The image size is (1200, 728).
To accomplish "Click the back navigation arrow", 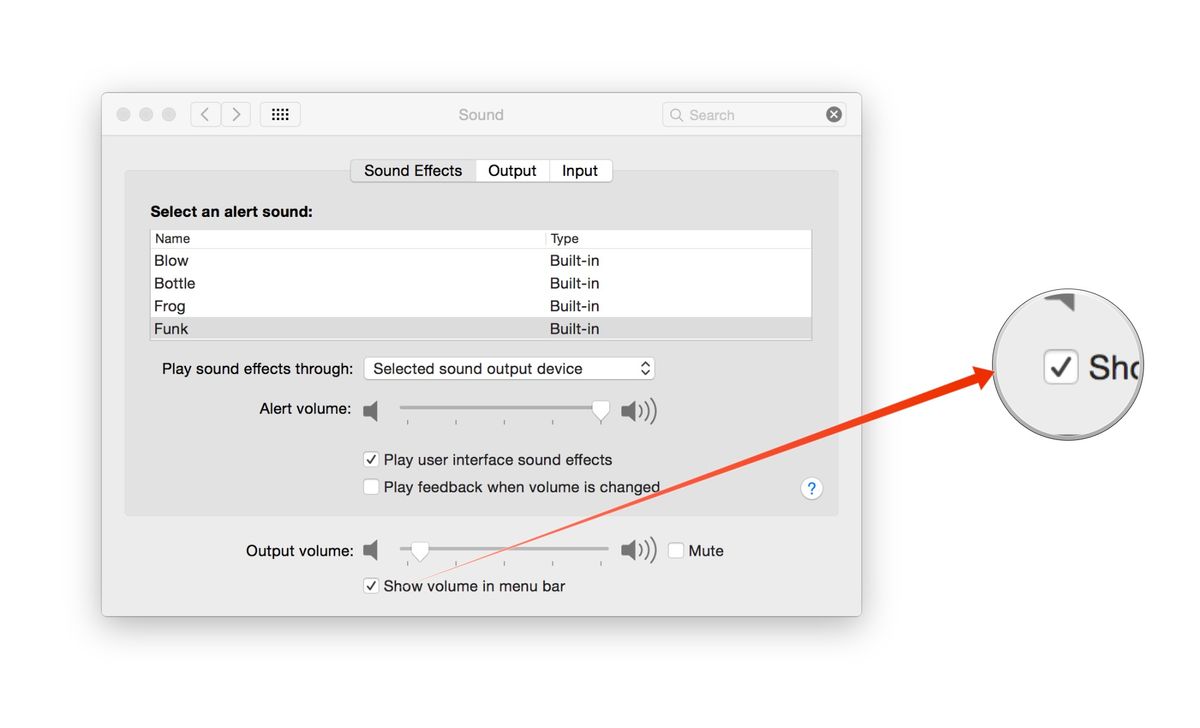I will pyautogui.click(x=205, y=114).
